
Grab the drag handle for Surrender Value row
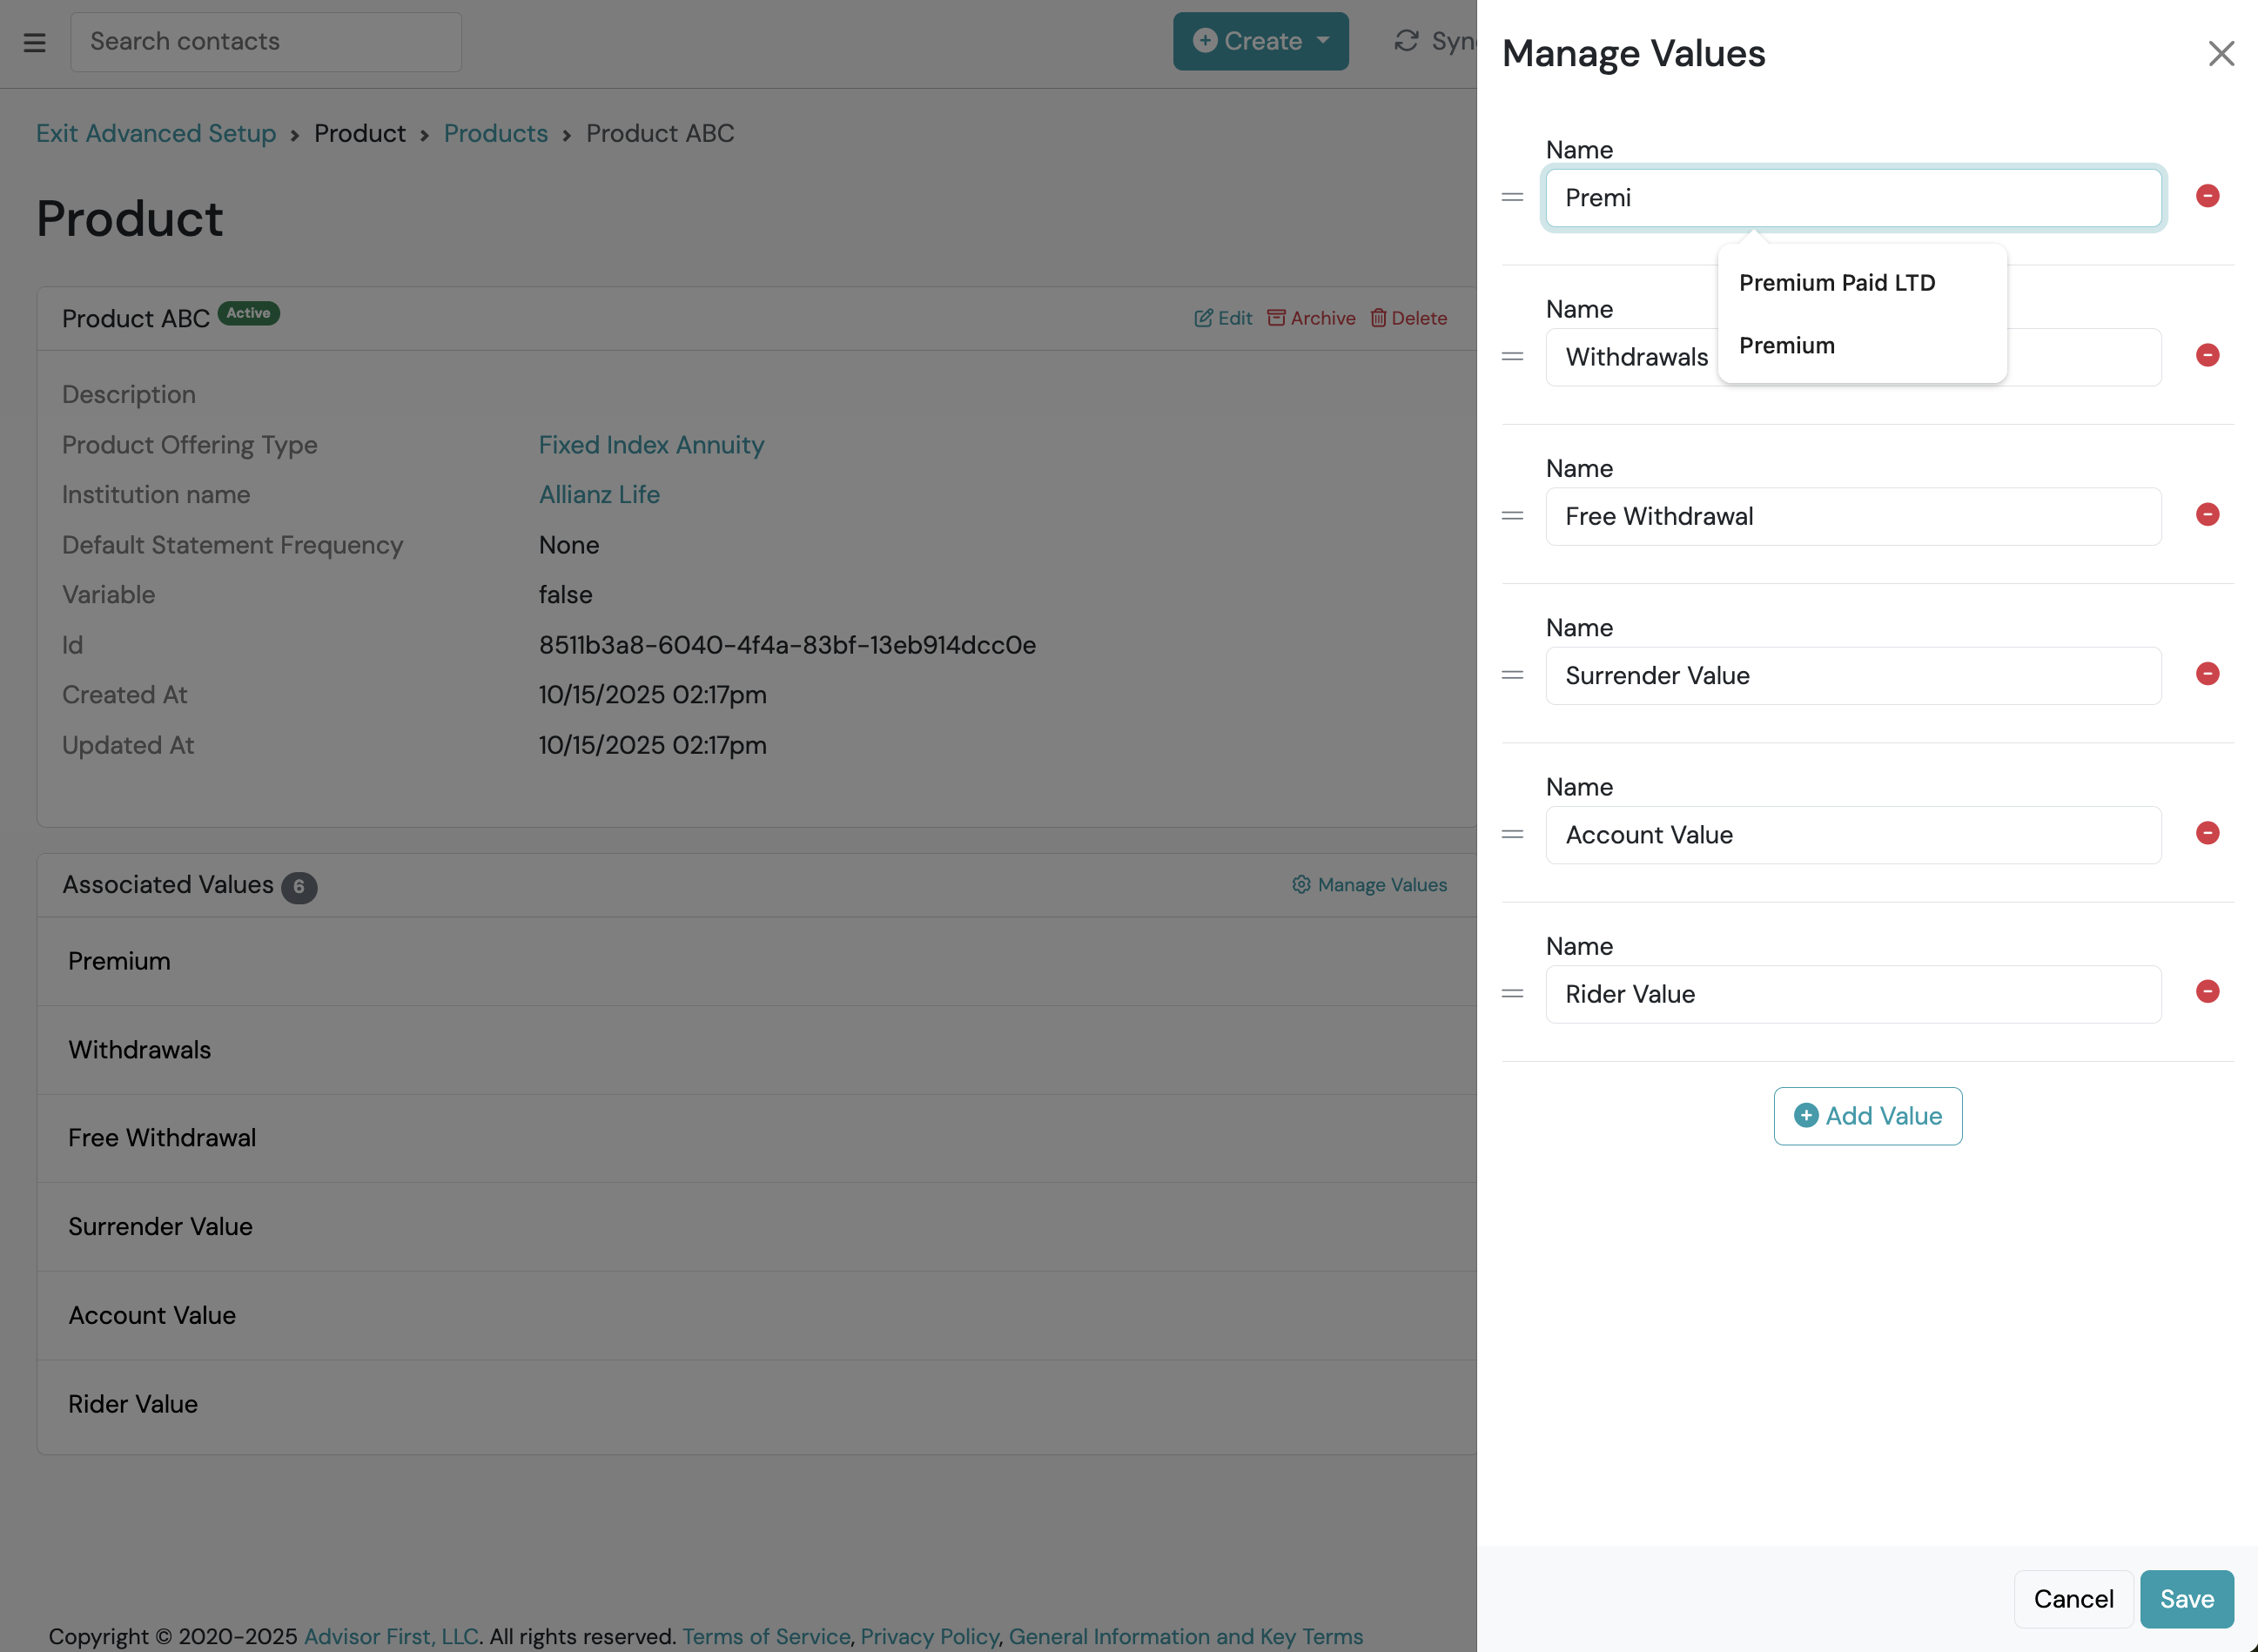[1512, 675]
